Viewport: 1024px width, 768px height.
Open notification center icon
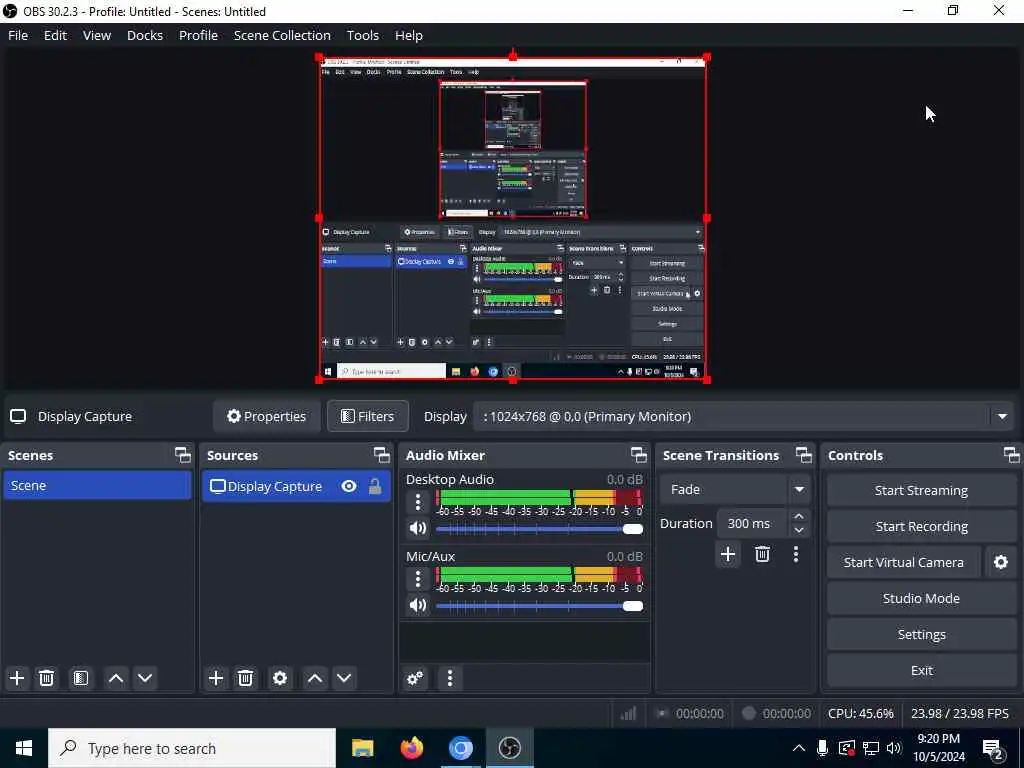click(993, 749)
